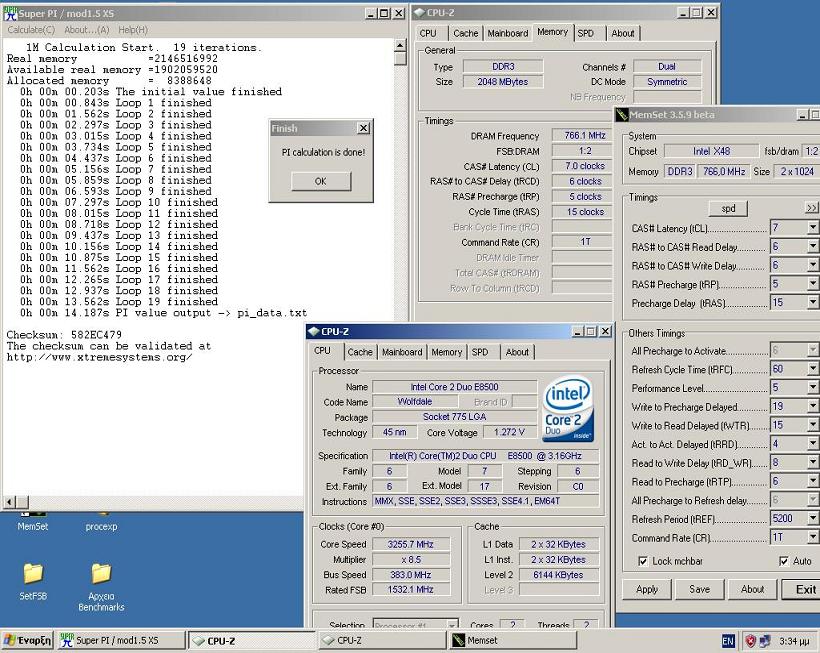The width and height of the screenshot is (820, 653).
Task: Open the Write to Precharge Delayed dropdown
Action: click(x=813, y=406)
